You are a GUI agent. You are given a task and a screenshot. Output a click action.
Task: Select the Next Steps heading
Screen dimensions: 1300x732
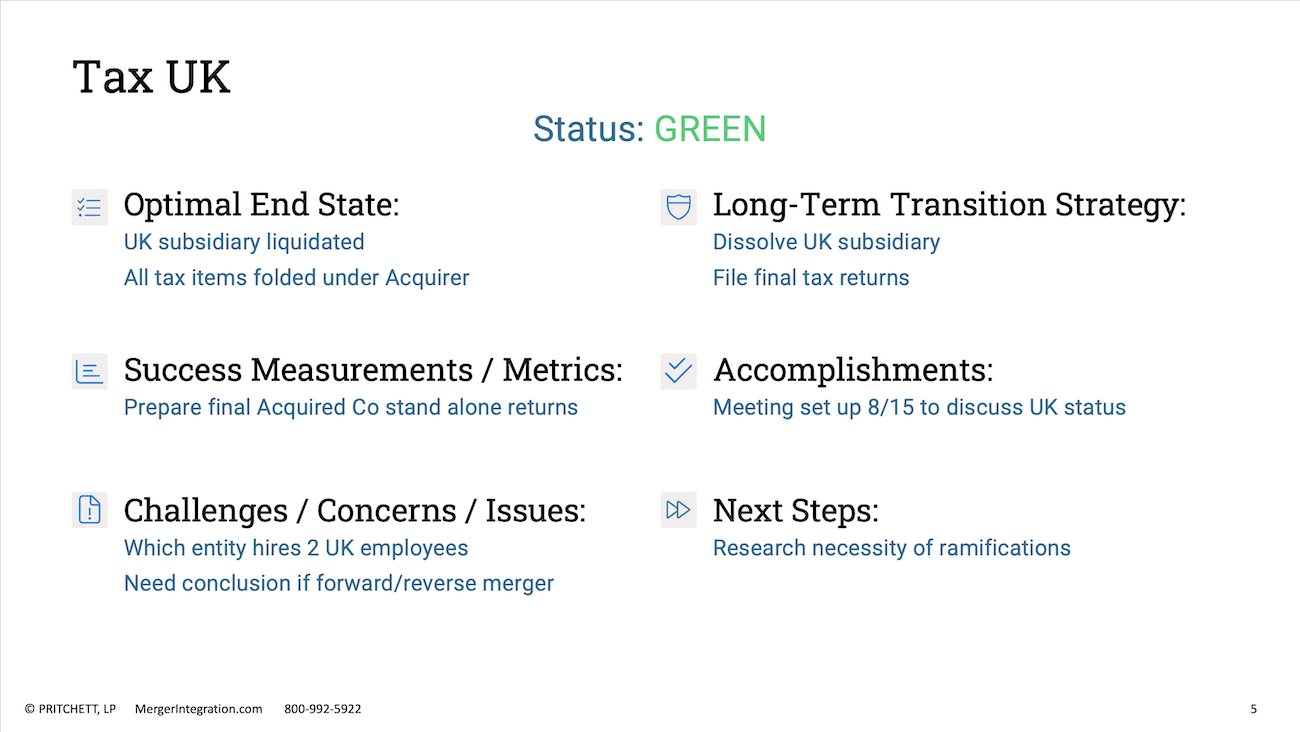tap(796, 510)
